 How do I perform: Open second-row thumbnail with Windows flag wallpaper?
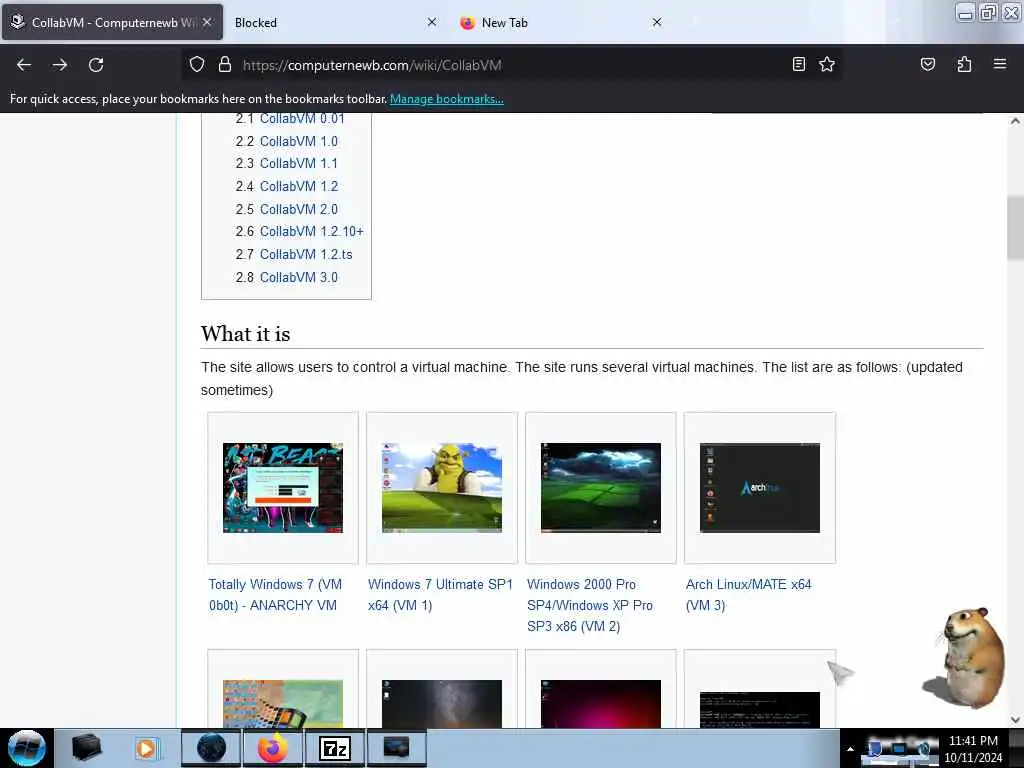pyautogui.click(x=283, y=704)
